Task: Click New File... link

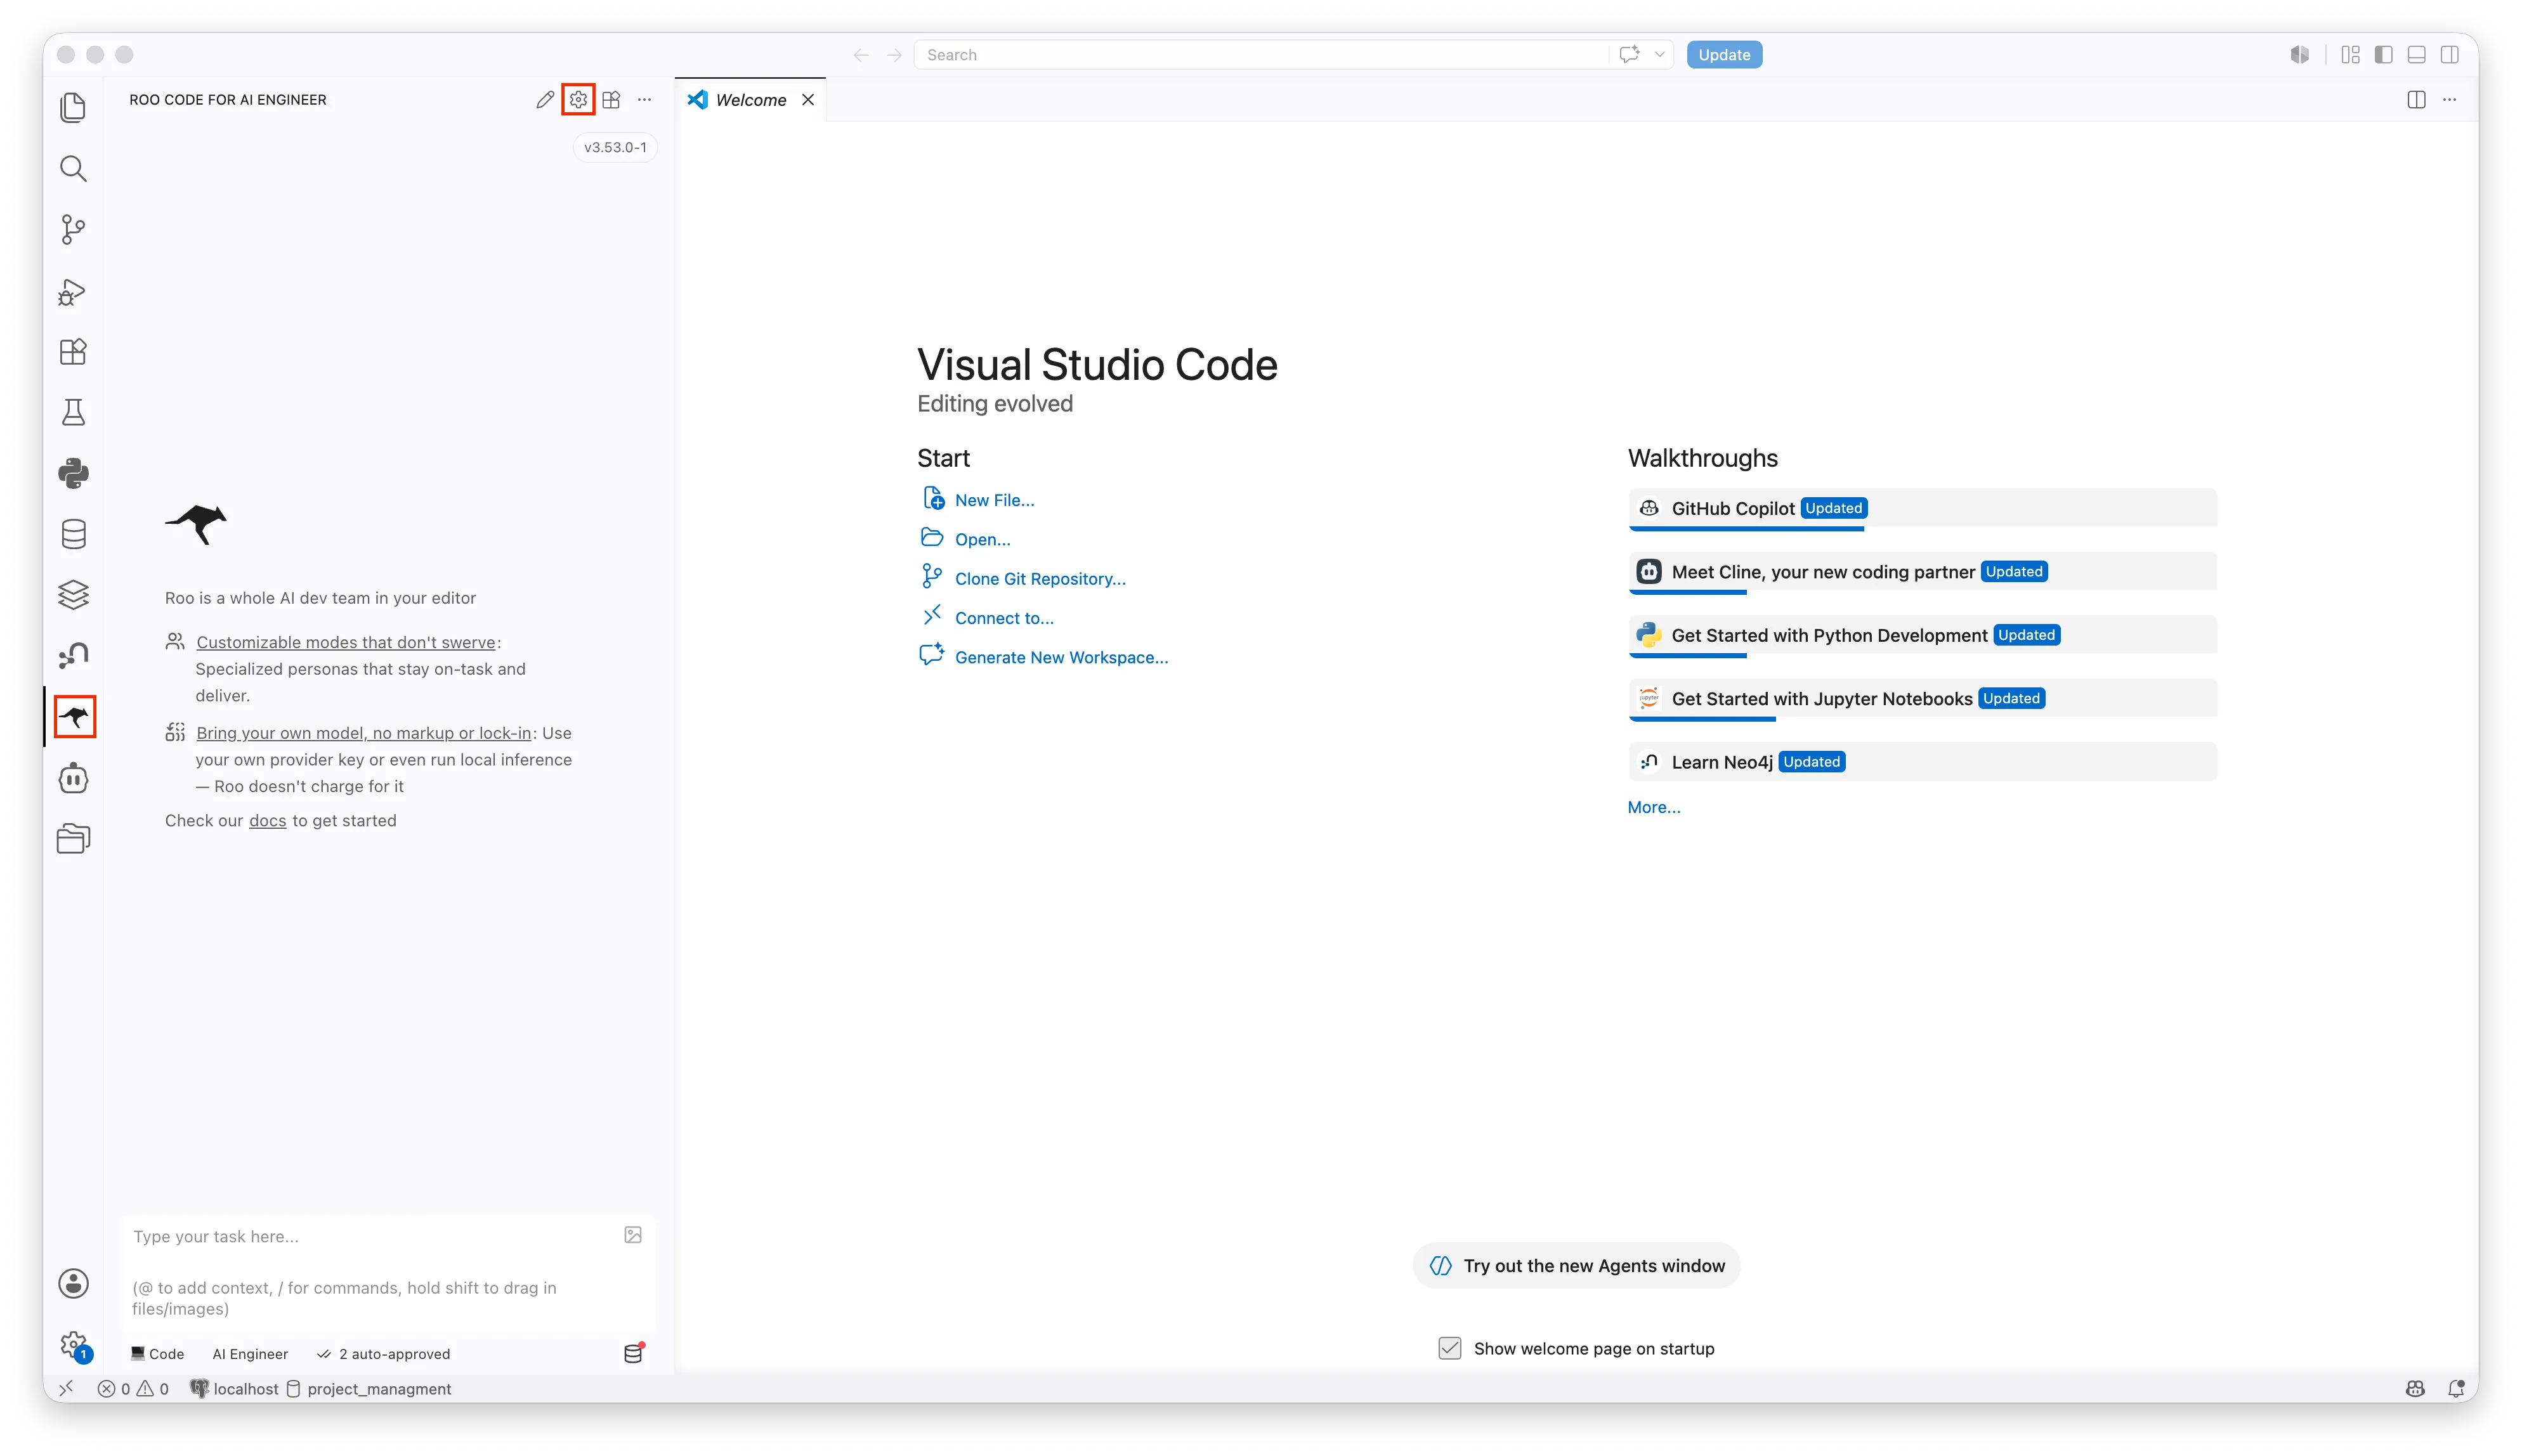Action: coord(994,499)
